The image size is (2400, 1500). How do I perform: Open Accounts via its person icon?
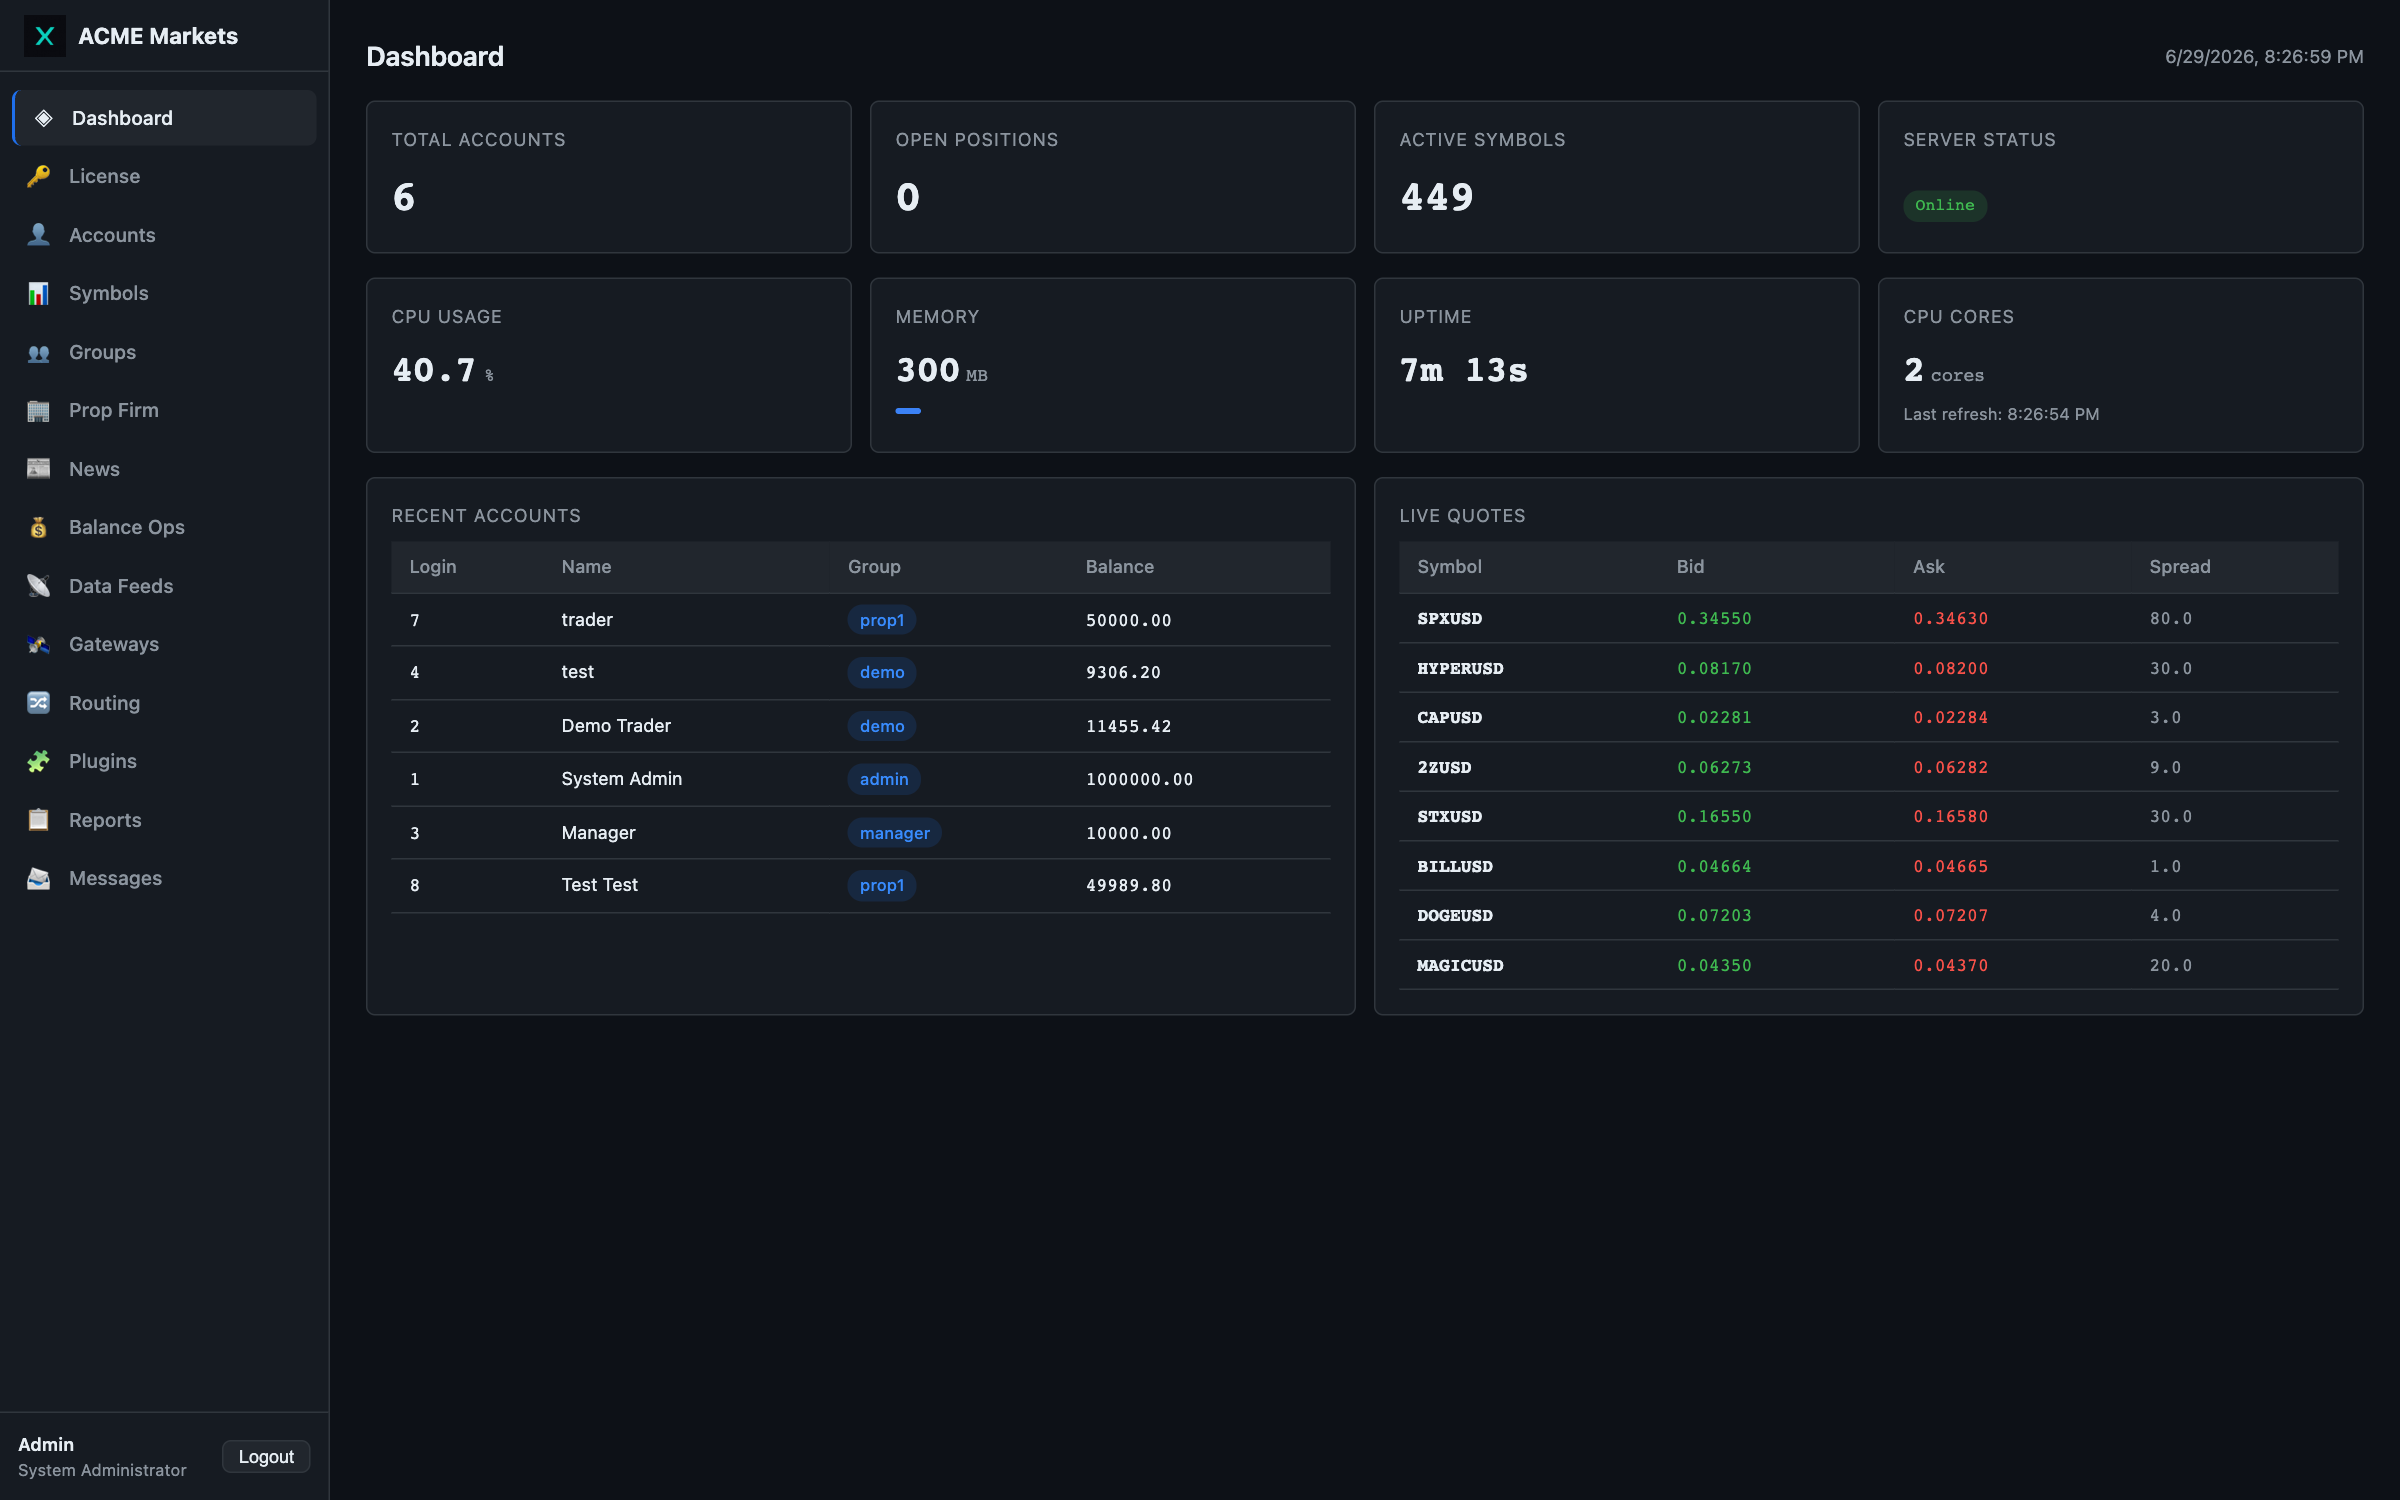(38, 235)
